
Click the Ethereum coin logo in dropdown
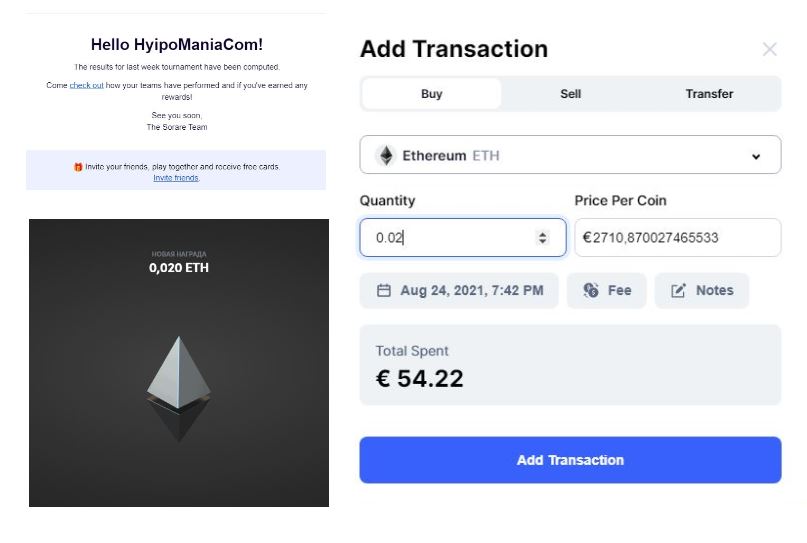(385, 156)
